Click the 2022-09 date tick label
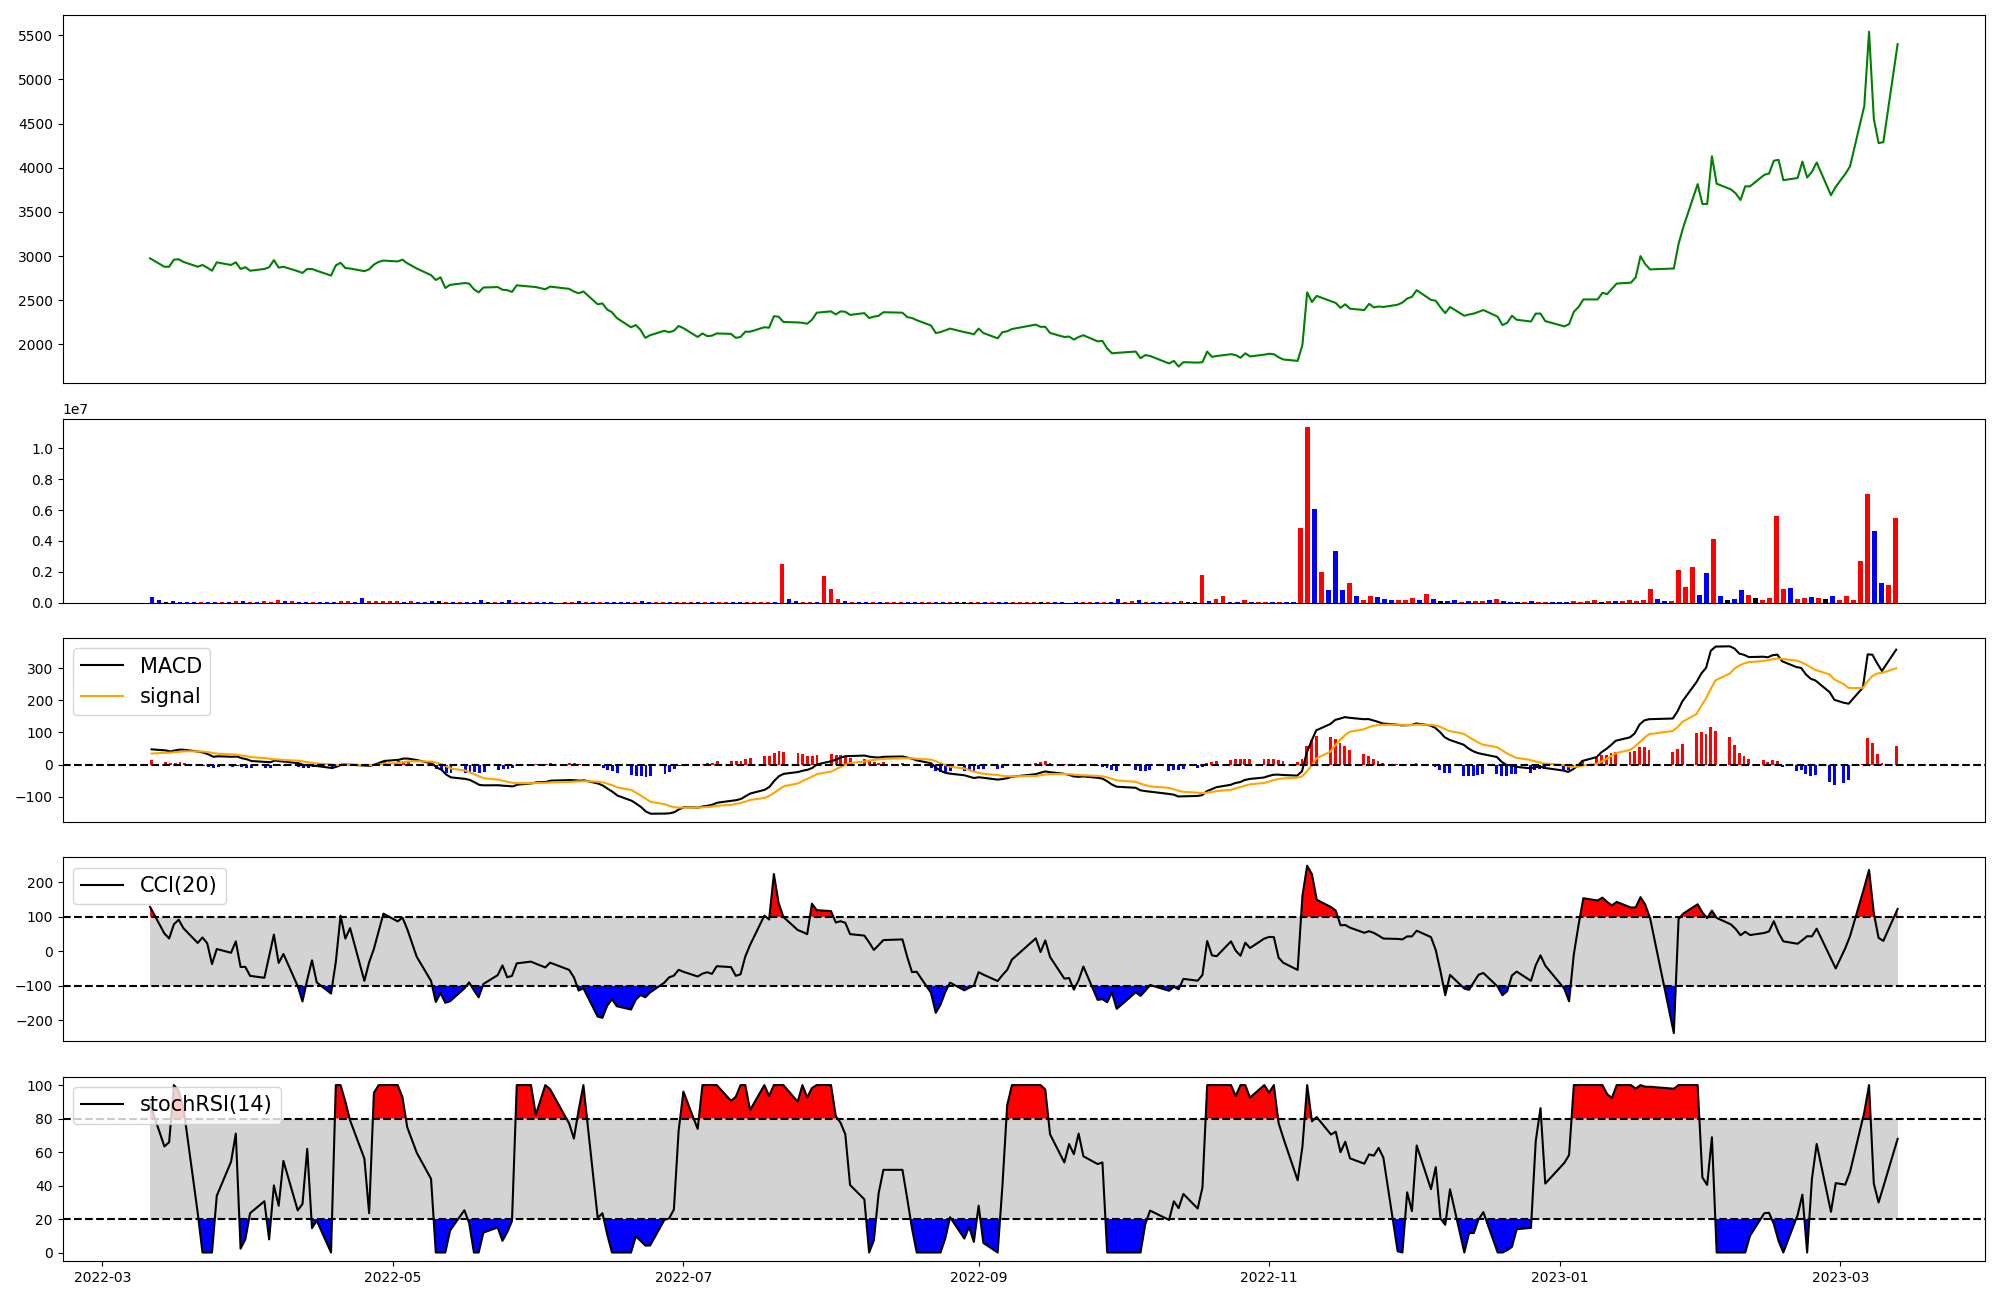Screen dimensions: 2000x1300 [979, 1277]
